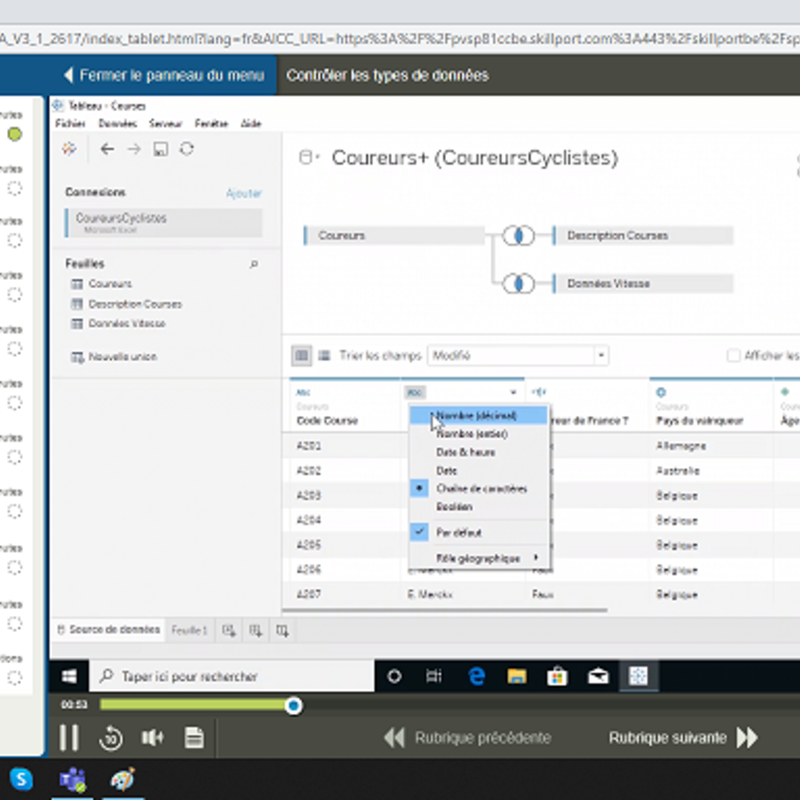The image size is (800, 800).
Task: Open the transcript document icon
Action: [194, 738]
